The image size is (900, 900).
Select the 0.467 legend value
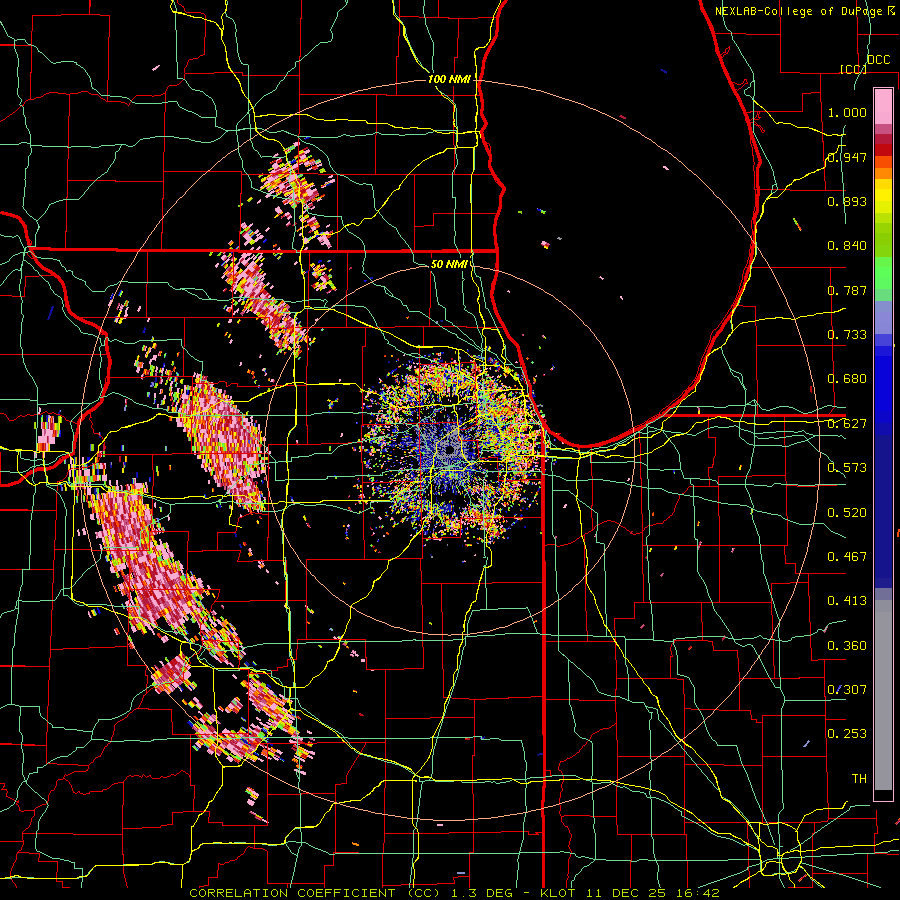tap(847, 556)
